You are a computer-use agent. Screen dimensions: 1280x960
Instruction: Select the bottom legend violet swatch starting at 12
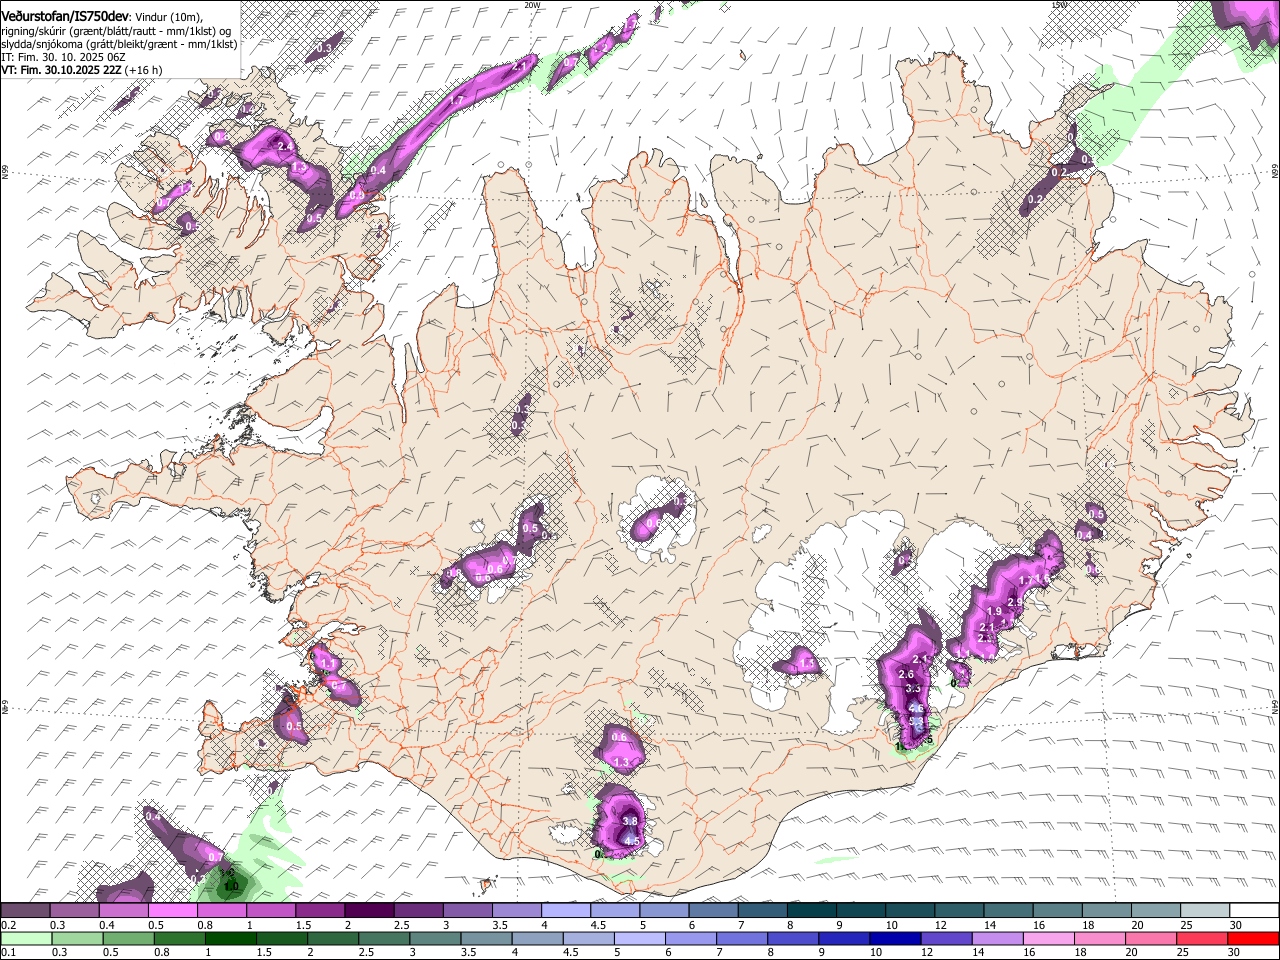[x=946, y=939]
